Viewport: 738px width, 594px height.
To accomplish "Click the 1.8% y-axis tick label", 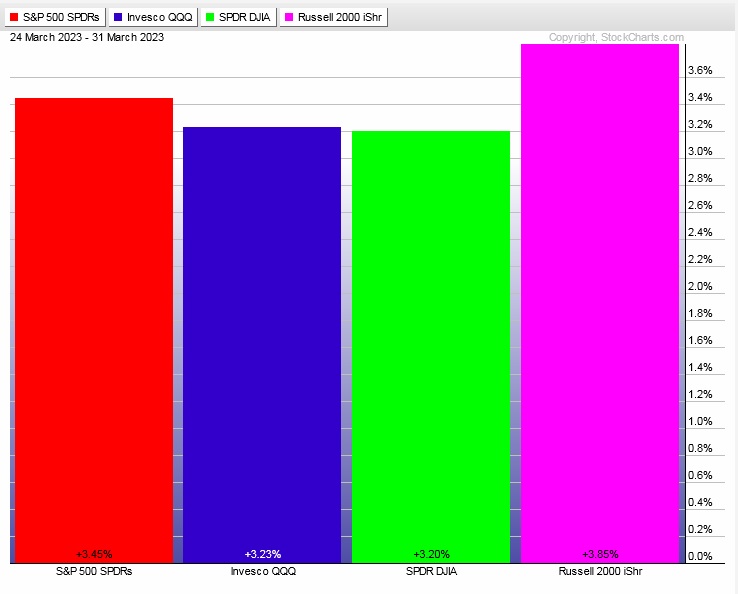I will click(x=700, y=313).
